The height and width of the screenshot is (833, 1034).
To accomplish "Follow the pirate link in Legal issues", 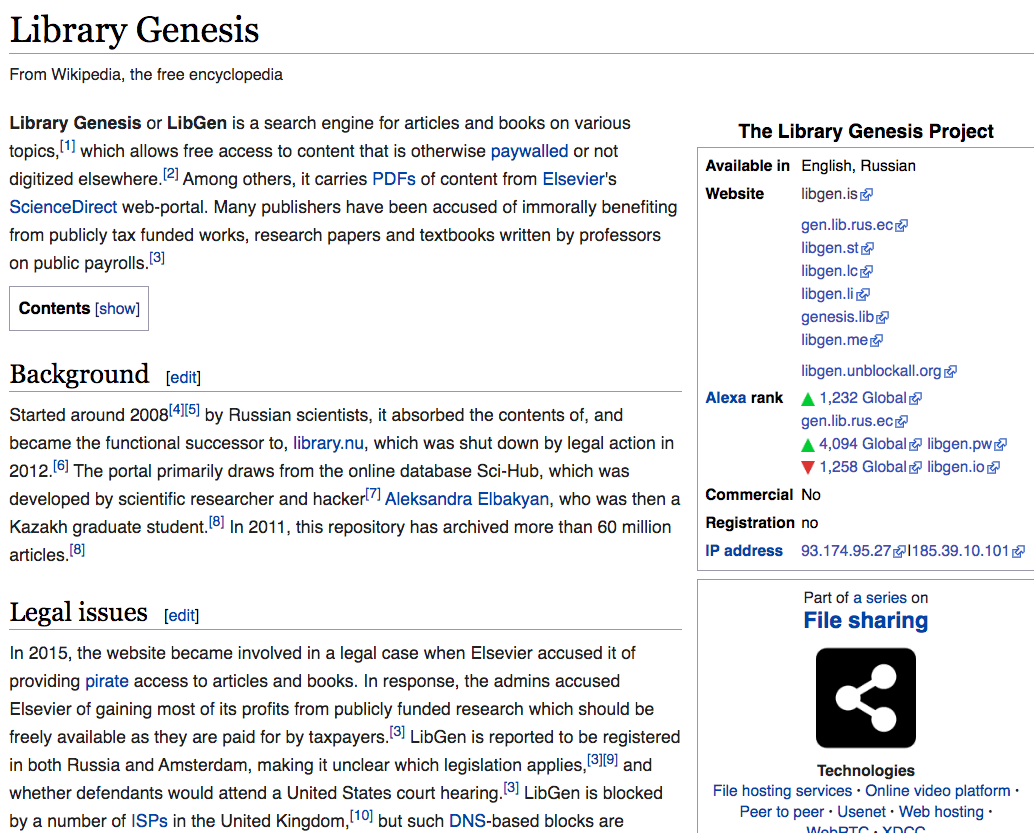I will tap(107, 681).
